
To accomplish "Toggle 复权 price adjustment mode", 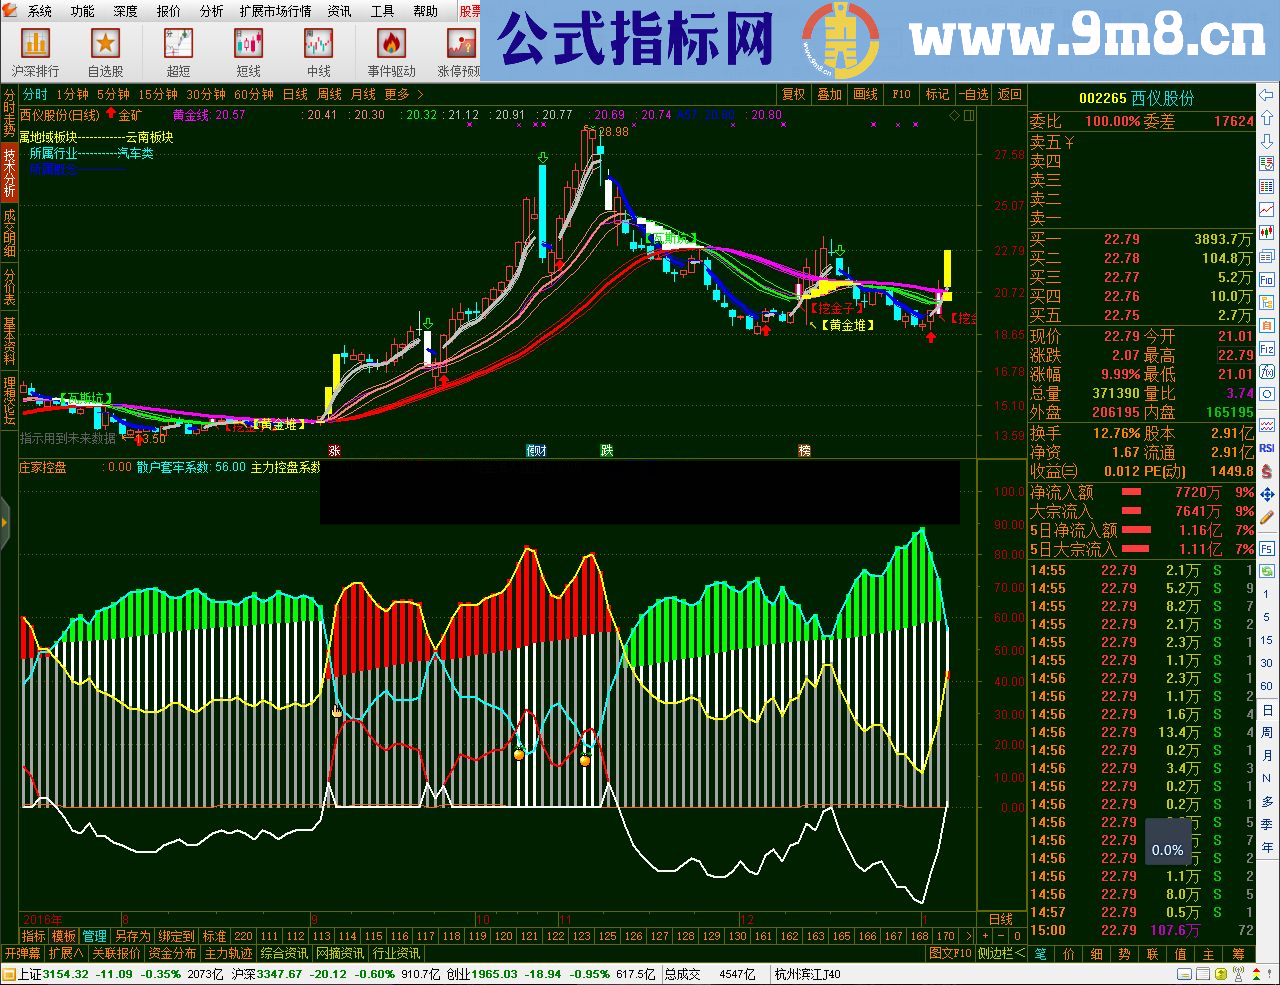I will [793, 94].
